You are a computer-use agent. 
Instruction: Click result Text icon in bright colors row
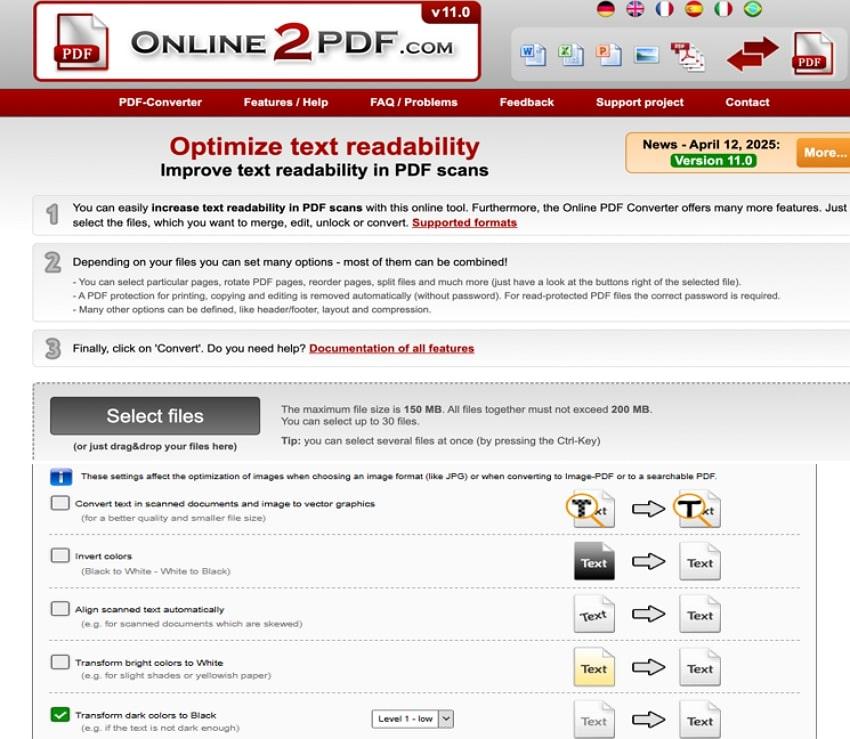click(x=700, y=667)
